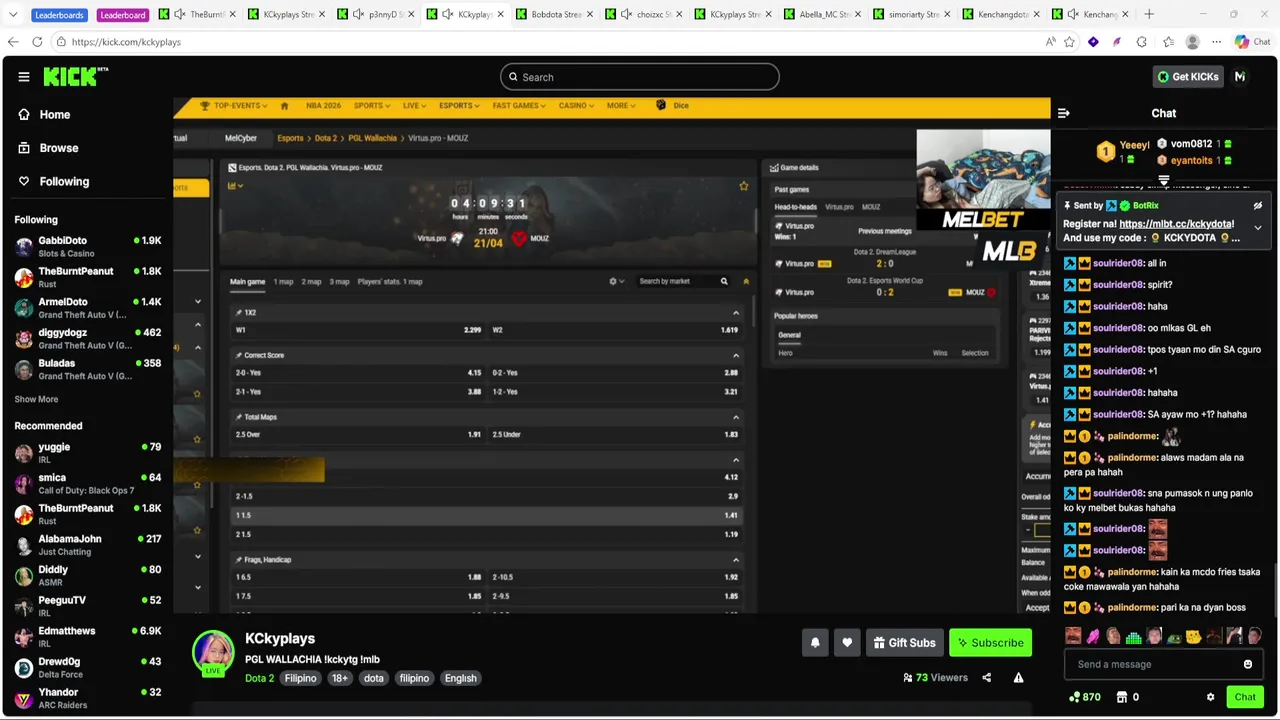The width and height of the screenshot is (1280, 720).
Task: Open ArmelDoto followed channel
Action: click(88, 308)
